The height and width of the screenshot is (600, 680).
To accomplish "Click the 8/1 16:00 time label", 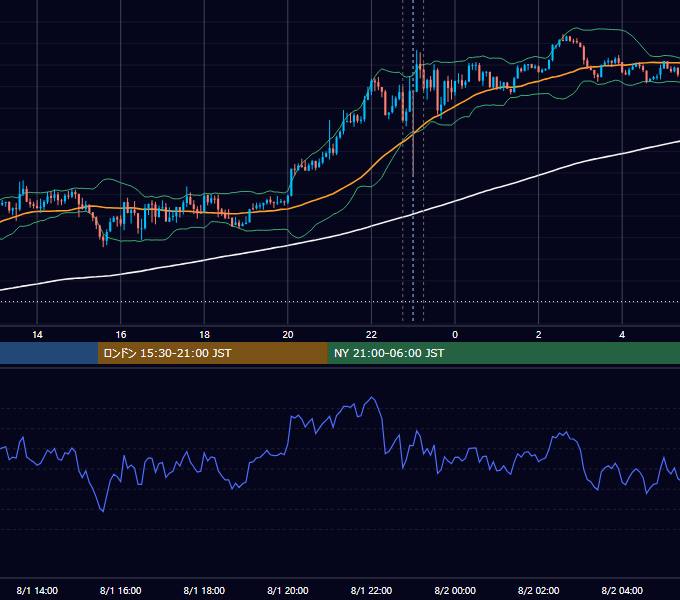I will pyautogui.click(x=121, y=590).
